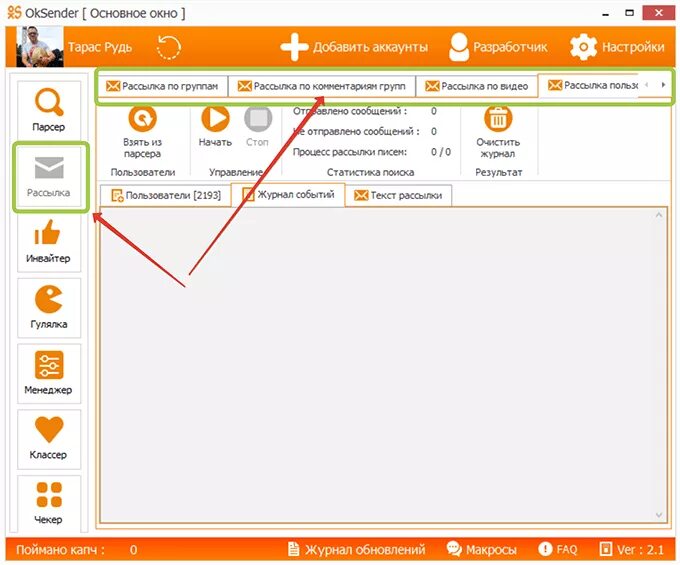The width and height of the screenshot is (680, 565).
Task: Click the refresh accounts circular arrow
Action: tap(169, 47)
